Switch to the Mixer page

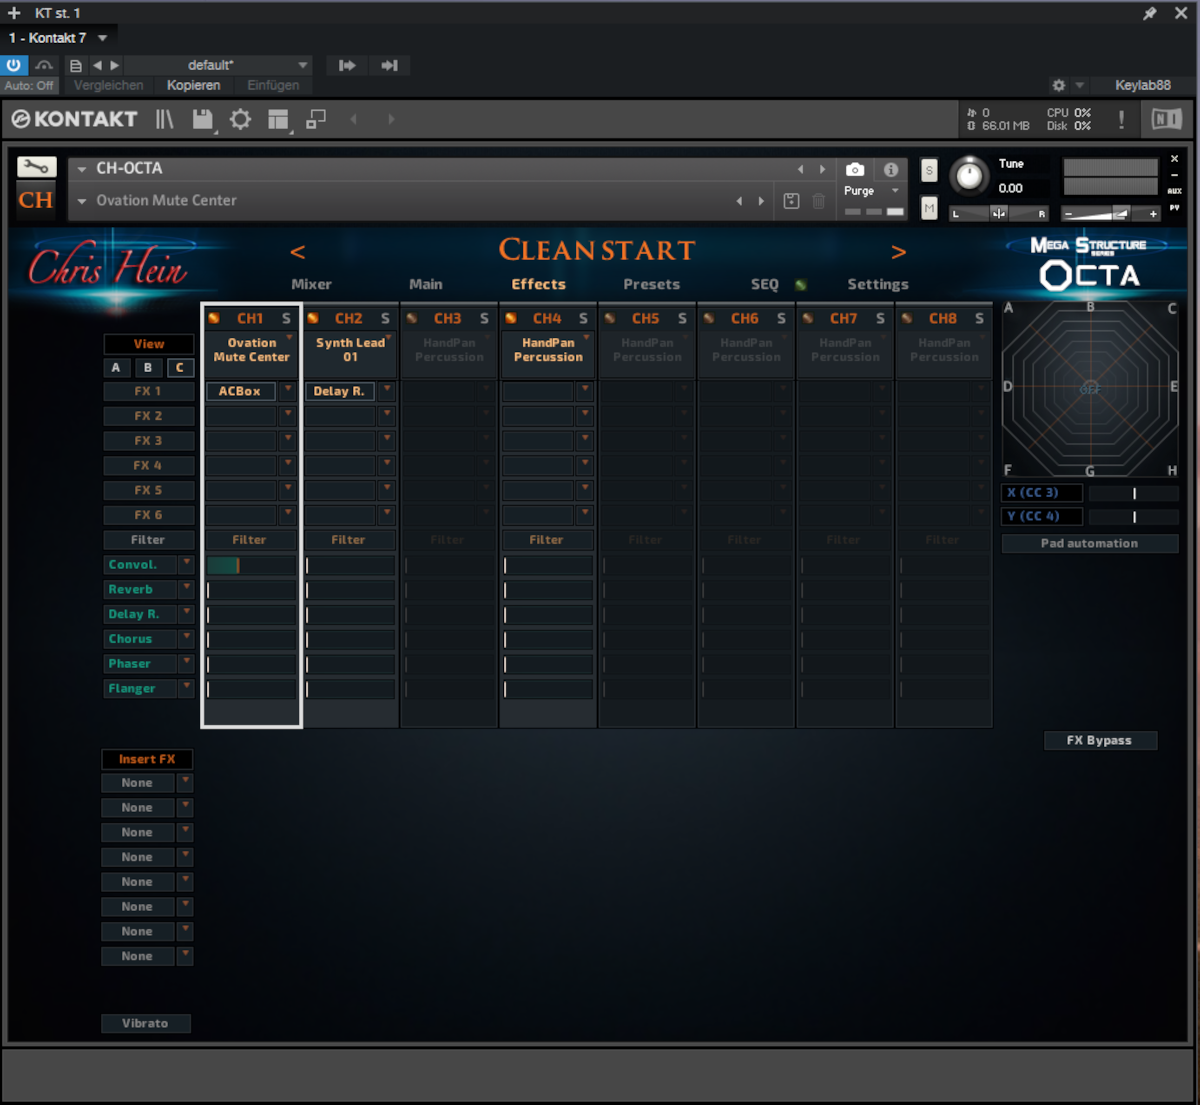[x=311, y=284]
